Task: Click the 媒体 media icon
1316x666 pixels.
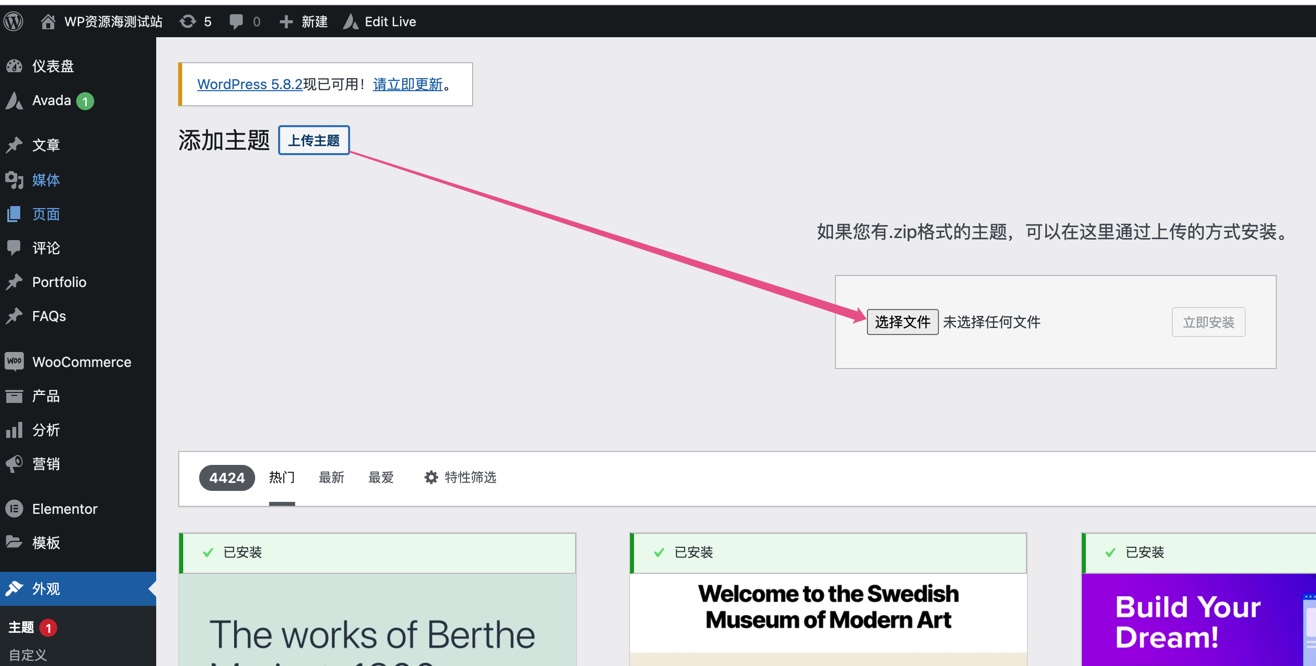Action: coord(14,180)
